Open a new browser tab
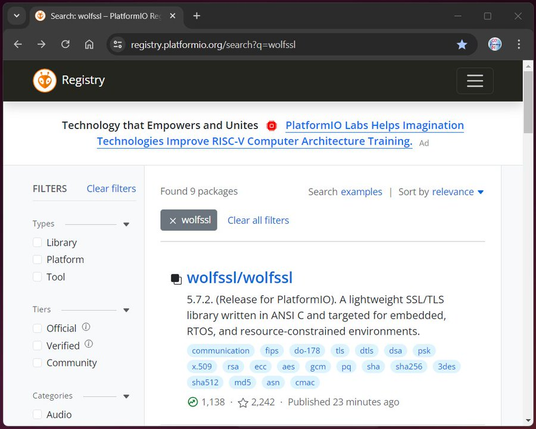 coord(197,16)
